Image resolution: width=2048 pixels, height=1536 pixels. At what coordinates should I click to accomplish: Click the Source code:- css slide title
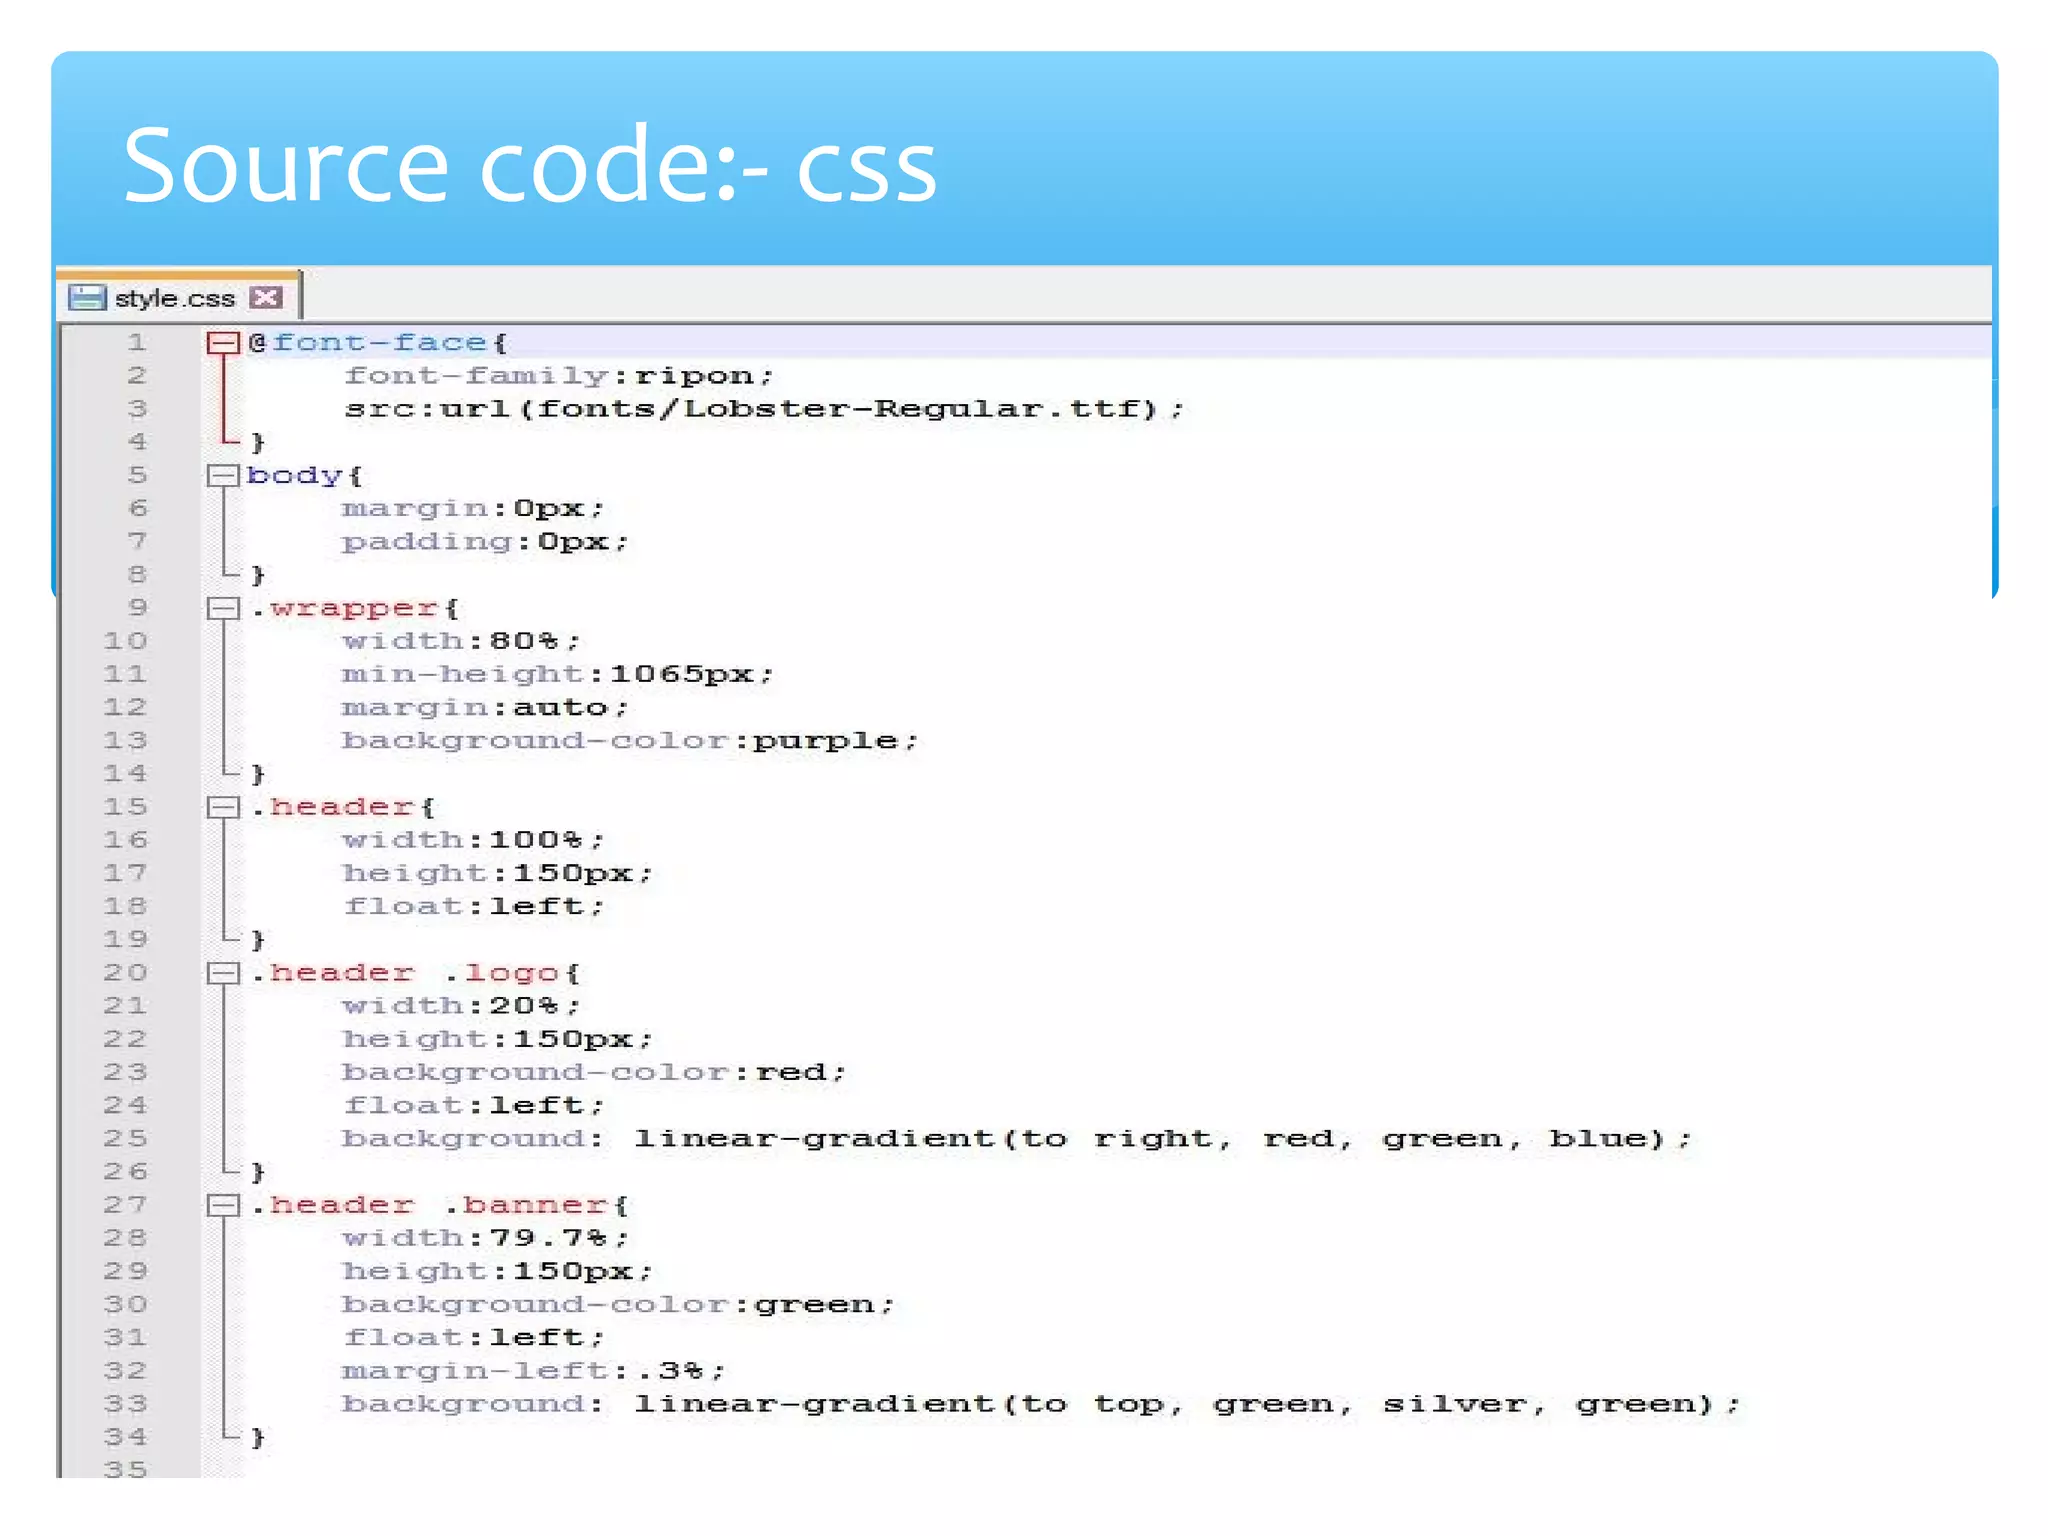(x=530, y=165)
